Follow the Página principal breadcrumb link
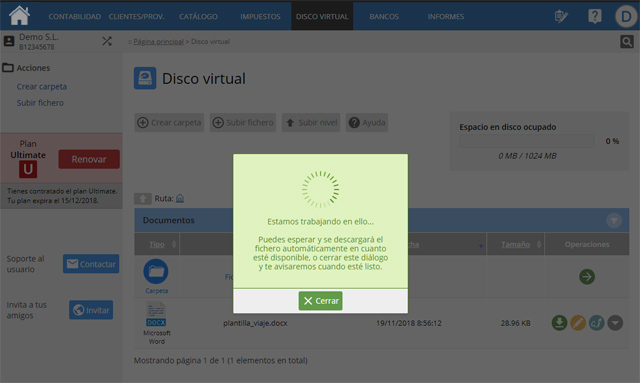This screenshot has height=383, width=640. click(x=158, y=42)
